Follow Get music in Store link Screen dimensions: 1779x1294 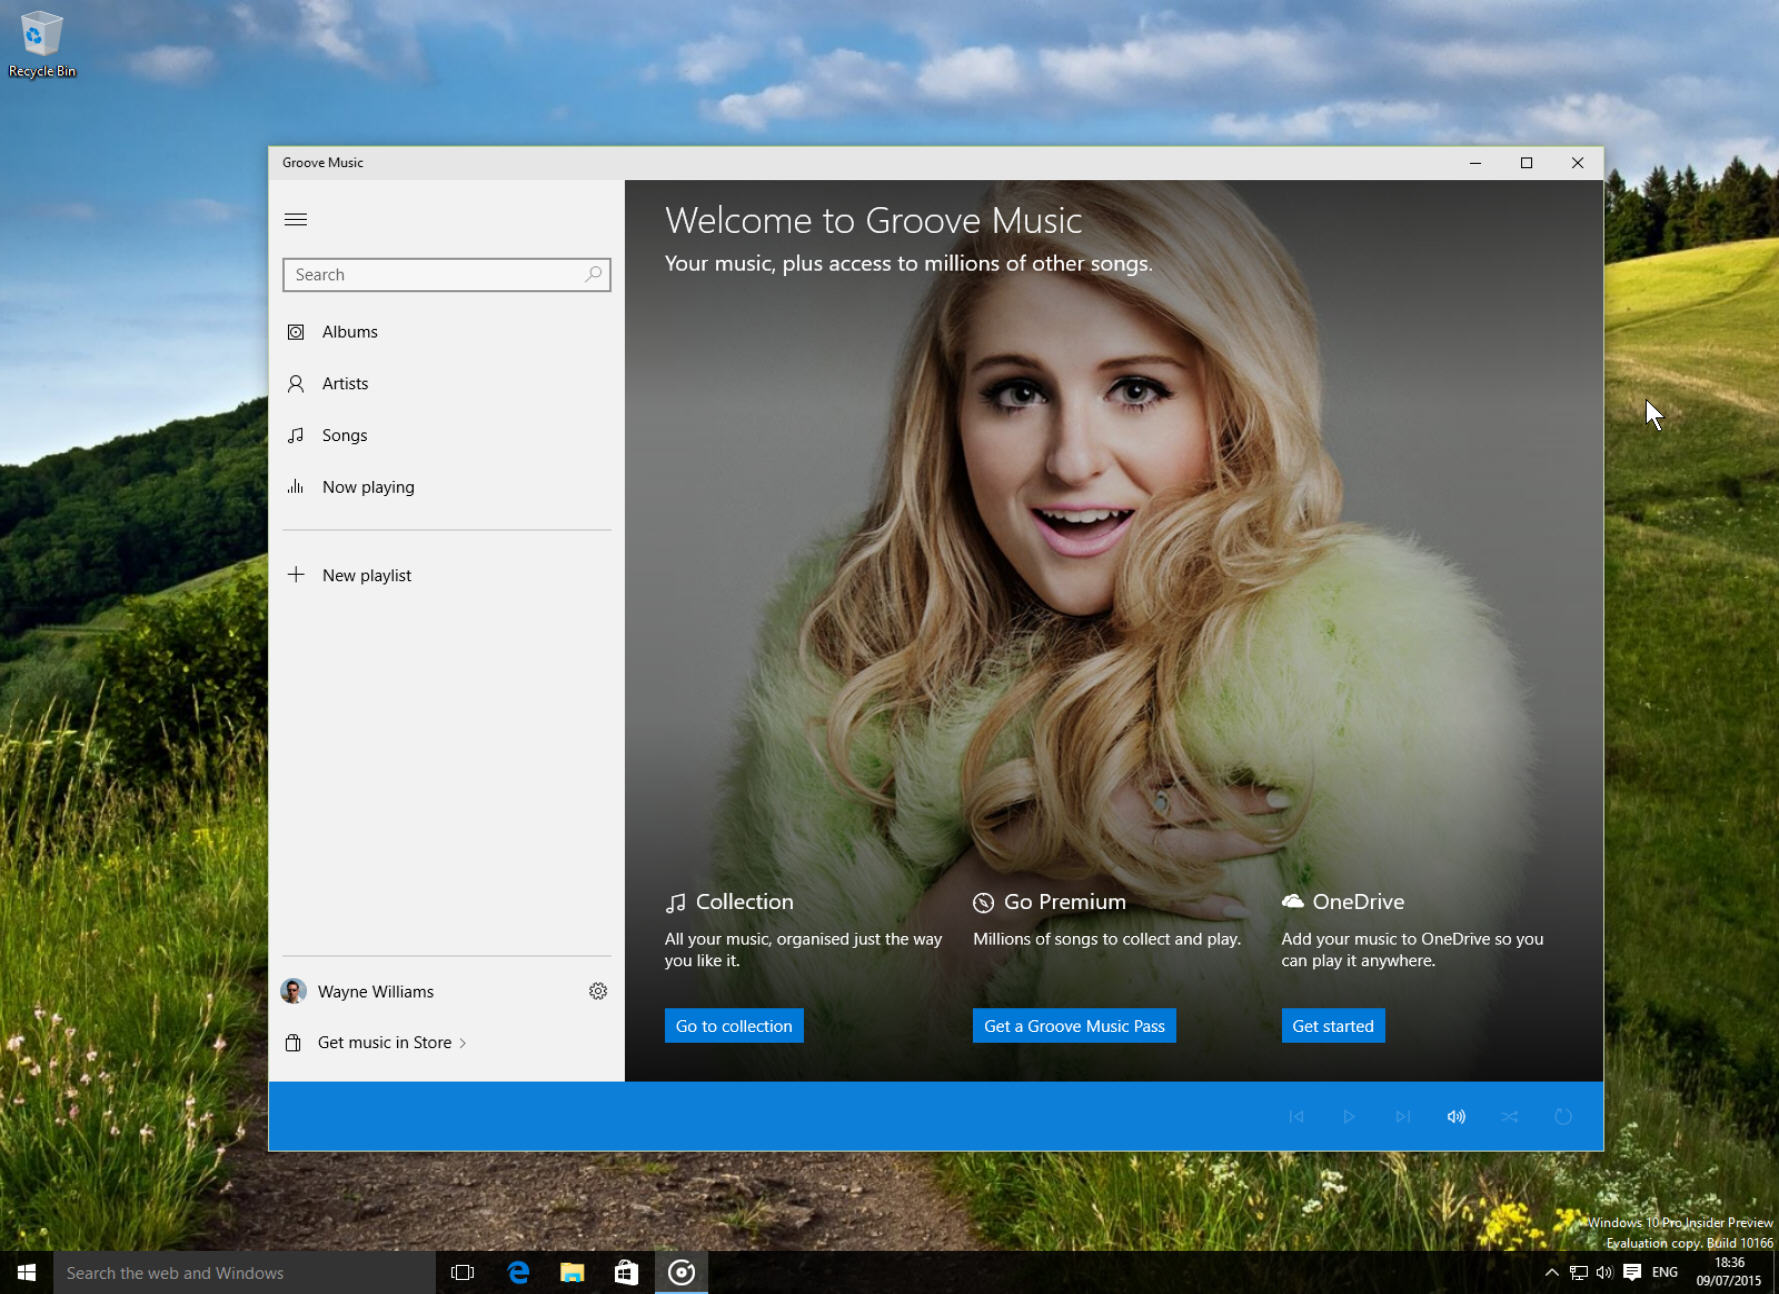(x=391, y=1042)
